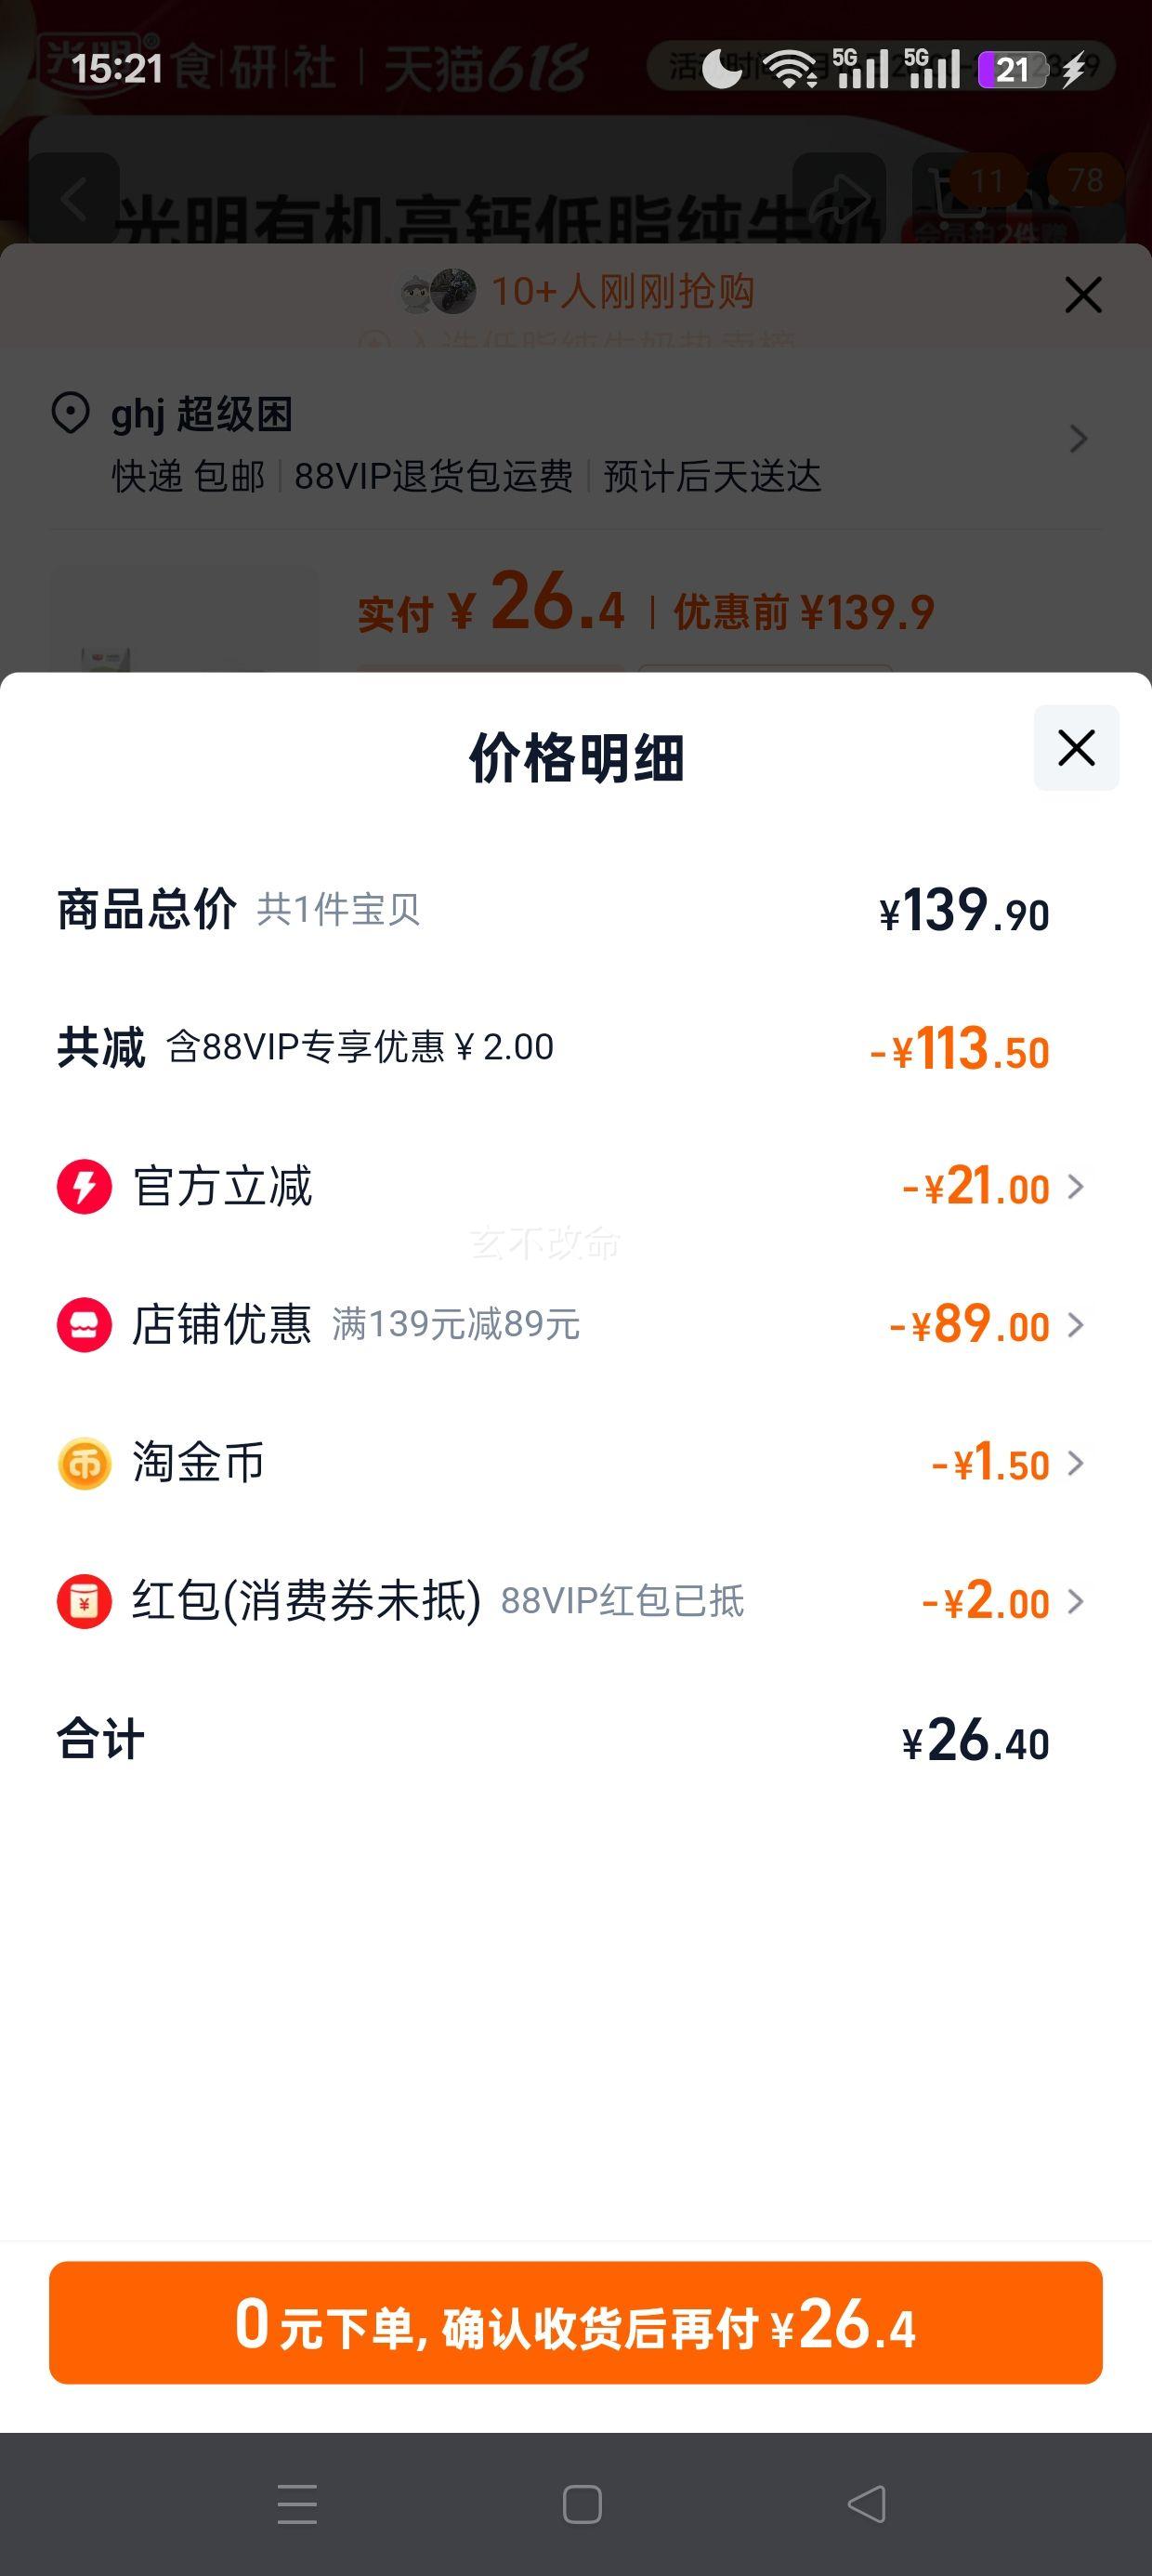Tap the Android home square icon
This screenshot has height=2576, width=1152.
point(582,2504)
